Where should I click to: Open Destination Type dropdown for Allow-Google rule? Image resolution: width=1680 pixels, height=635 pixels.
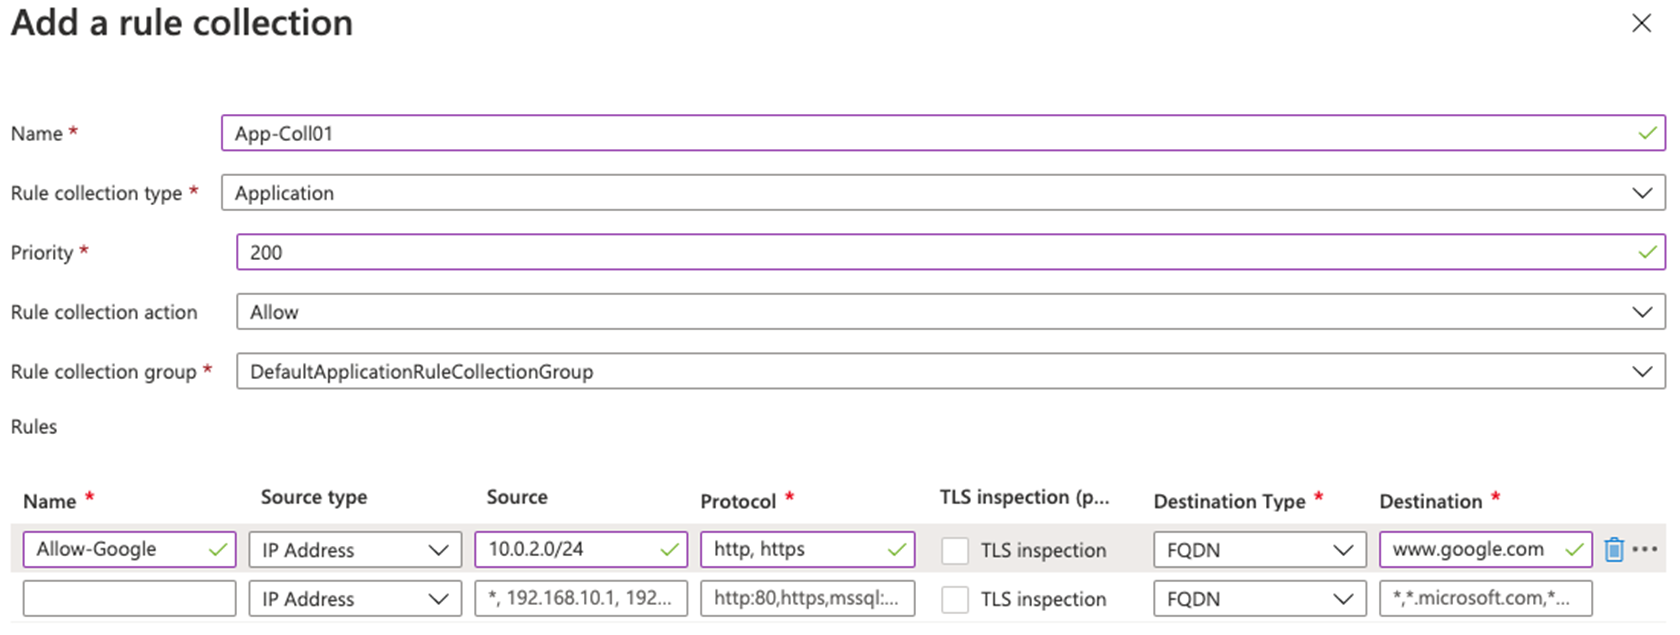[x=1259, y=550]
